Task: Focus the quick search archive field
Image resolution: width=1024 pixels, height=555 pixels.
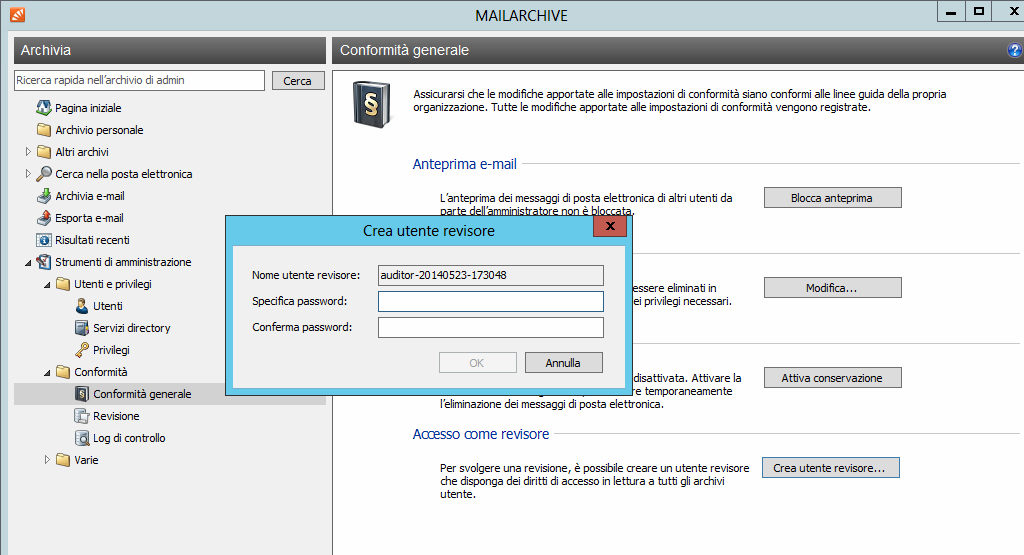Action: (x=139, y=80)
